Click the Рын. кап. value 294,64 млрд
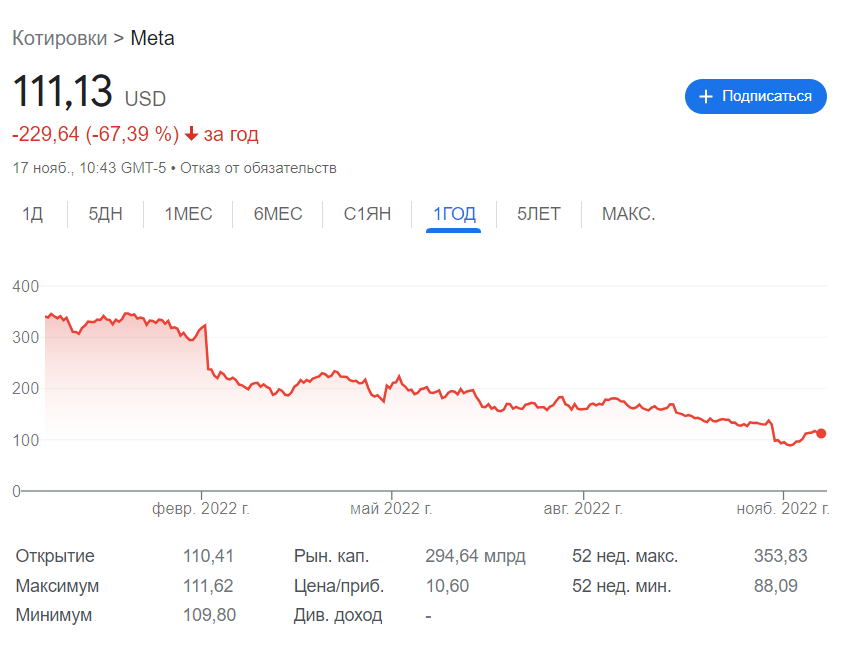 tap(475, 556)
